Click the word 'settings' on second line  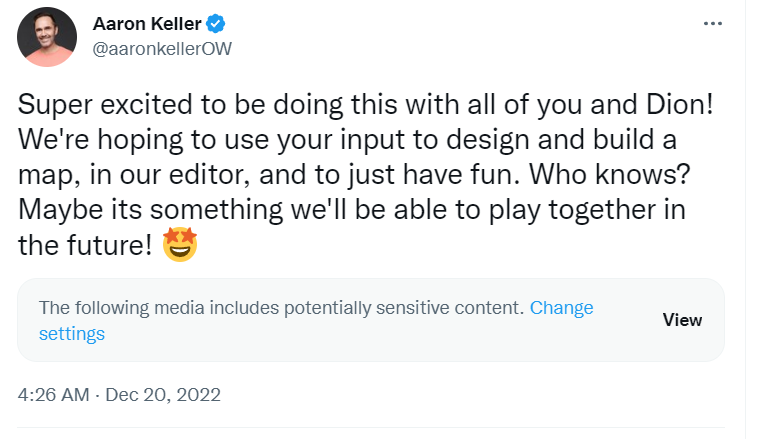[x=72, y=334]
